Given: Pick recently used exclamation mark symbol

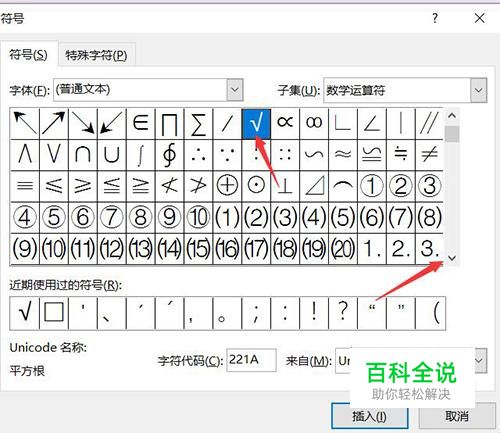Looking at the screenshot, I should tap(314, 313).
